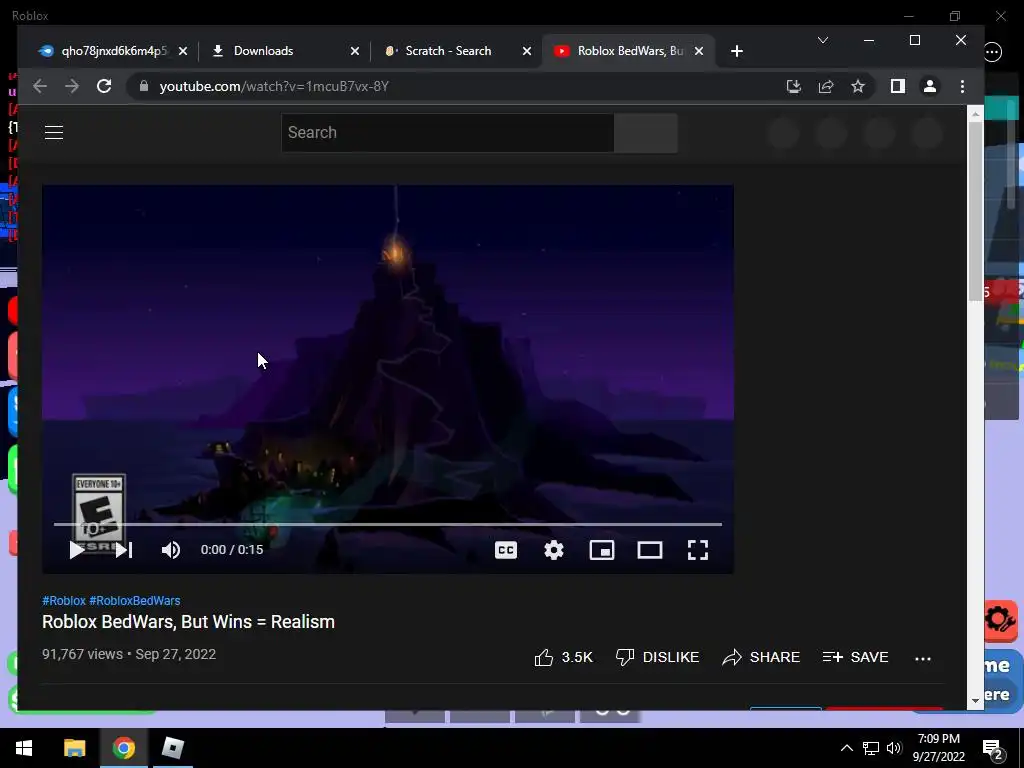Like the video with 3.5K likes

[x=564, y=657]
